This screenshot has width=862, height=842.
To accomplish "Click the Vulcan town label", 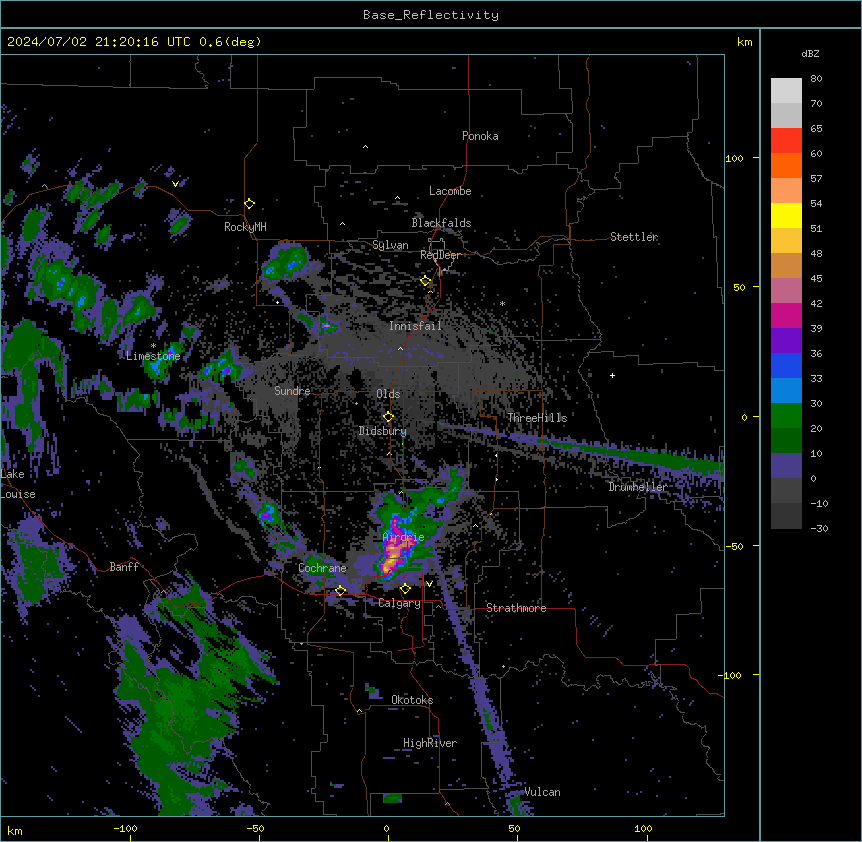I will tap(542, 792).
